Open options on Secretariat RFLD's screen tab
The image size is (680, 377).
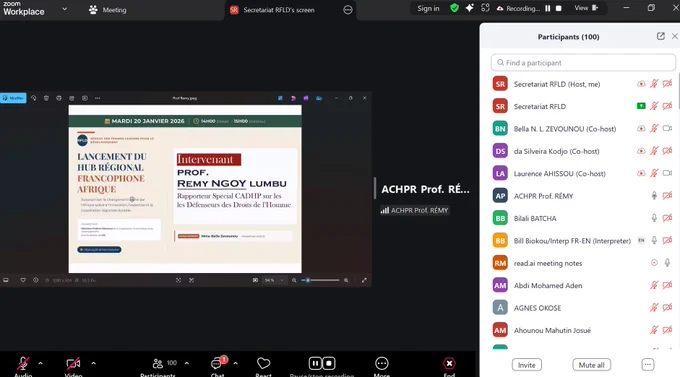point(348,10)
